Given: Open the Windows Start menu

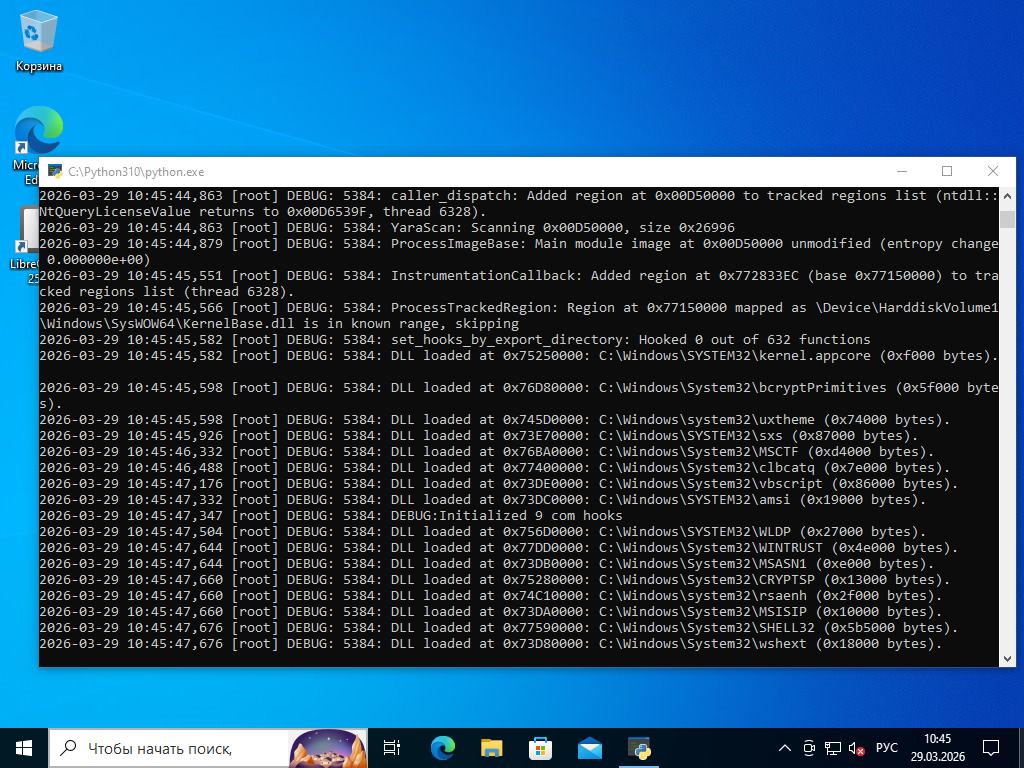Looking at the screenshot, I should [24, 747].
